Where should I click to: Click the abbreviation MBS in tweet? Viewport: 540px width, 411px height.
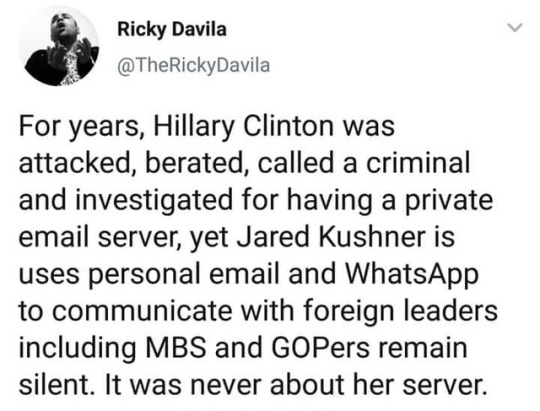(x=177, y=347)
